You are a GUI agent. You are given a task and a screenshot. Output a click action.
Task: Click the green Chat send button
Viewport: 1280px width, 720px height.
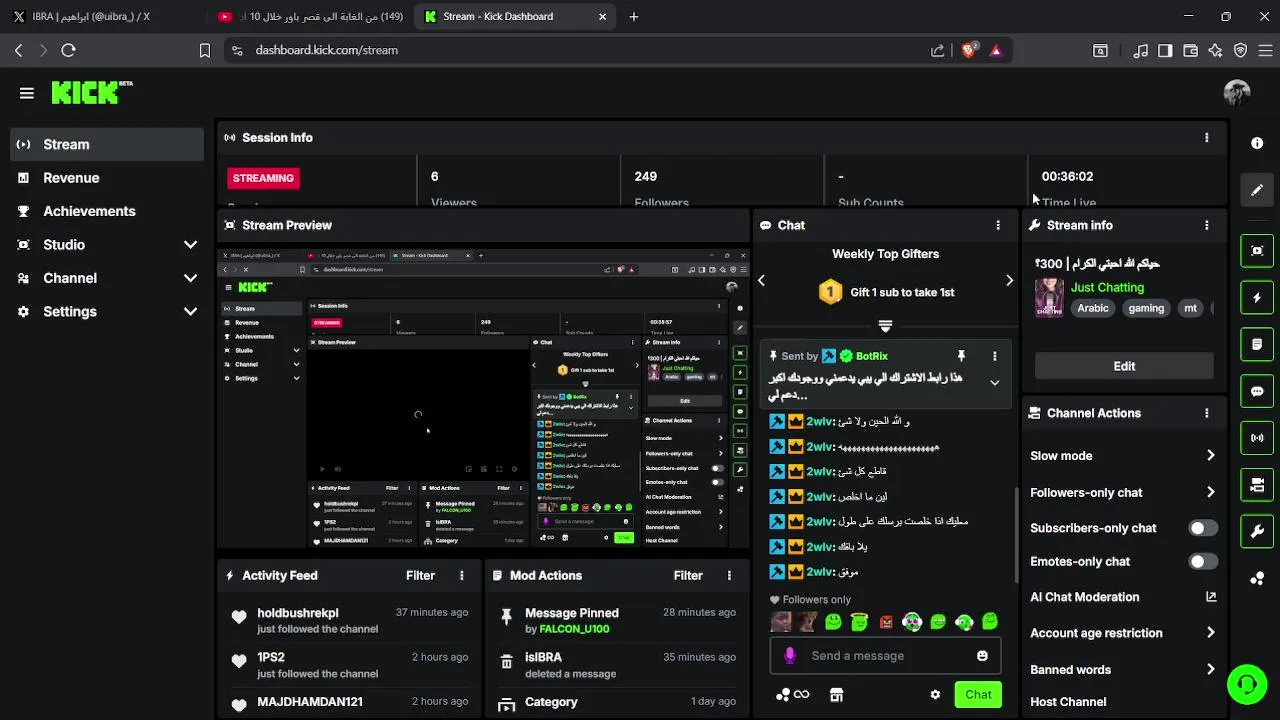[978, 694]
